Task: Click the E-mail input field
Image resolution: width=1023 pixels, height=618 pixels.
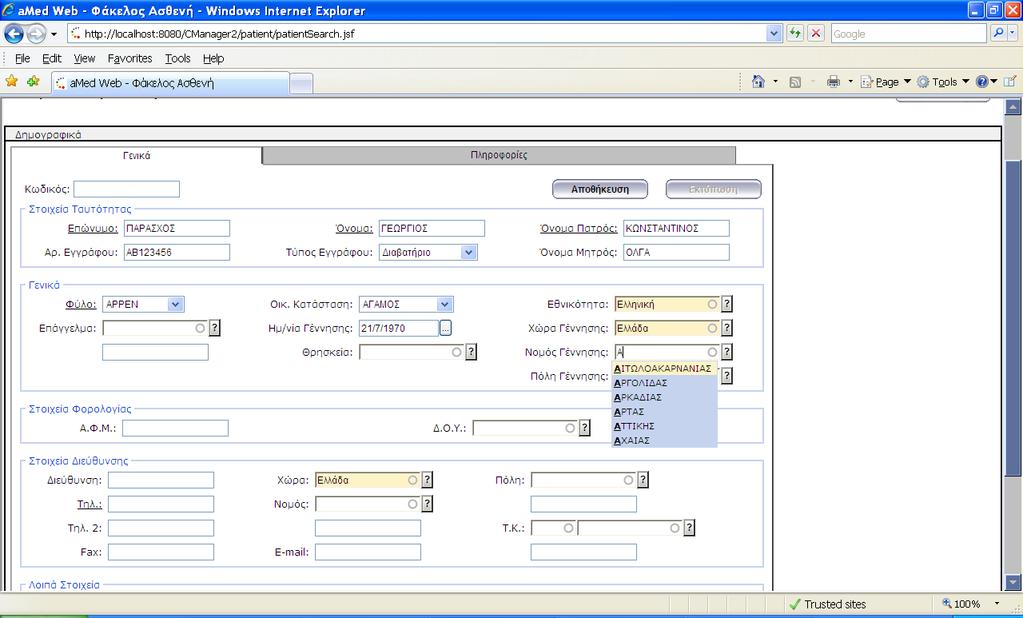Action: click(368, 552)
